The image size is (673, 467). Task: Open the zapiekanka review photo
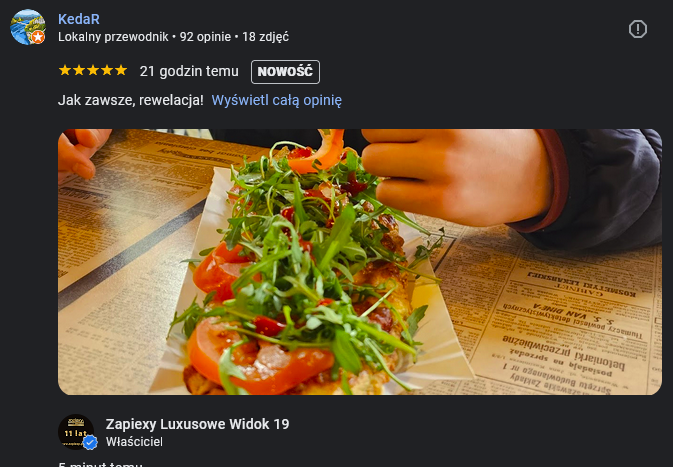360,262
